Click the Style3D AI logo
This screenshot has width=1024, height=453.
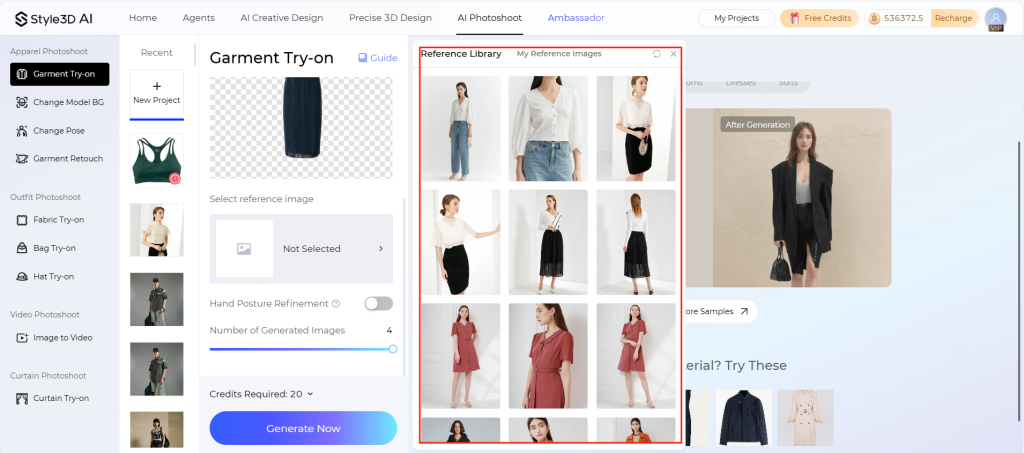54,18
